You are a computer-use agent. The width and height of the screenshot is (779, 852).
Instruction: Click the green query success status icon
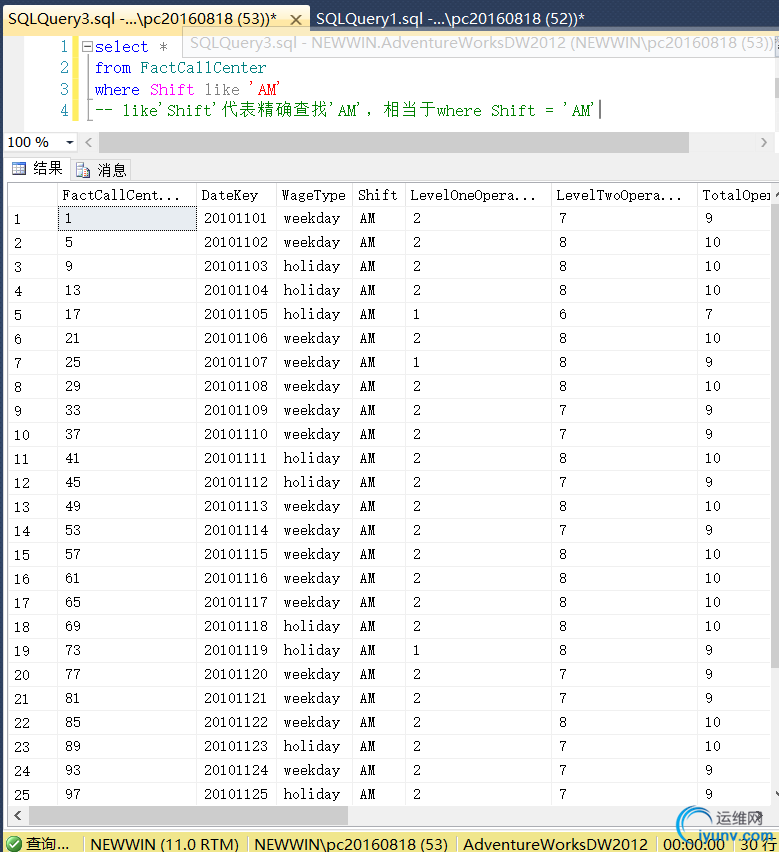[13, 844]
